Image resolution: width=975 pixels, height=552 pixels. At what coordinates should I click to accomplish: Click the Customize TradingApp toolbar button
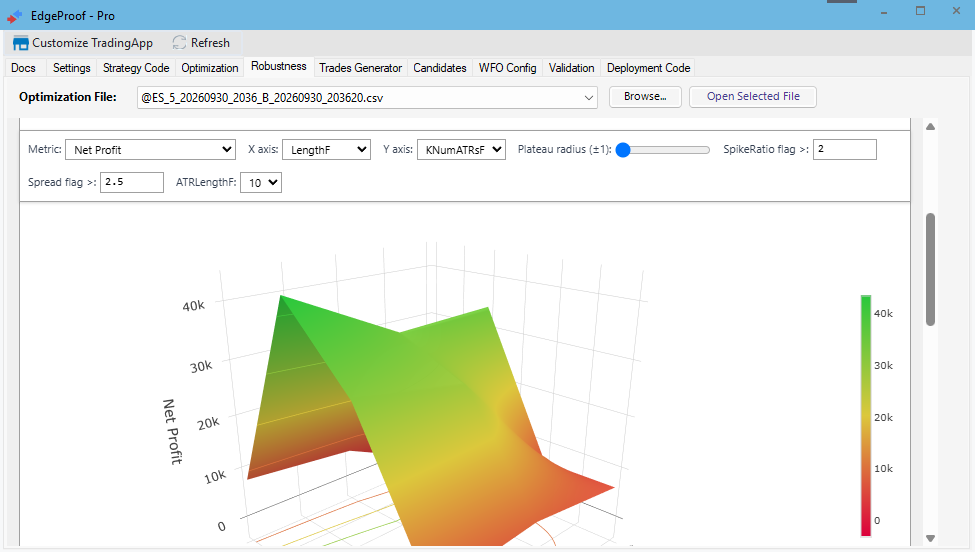[x=83, y=43]
